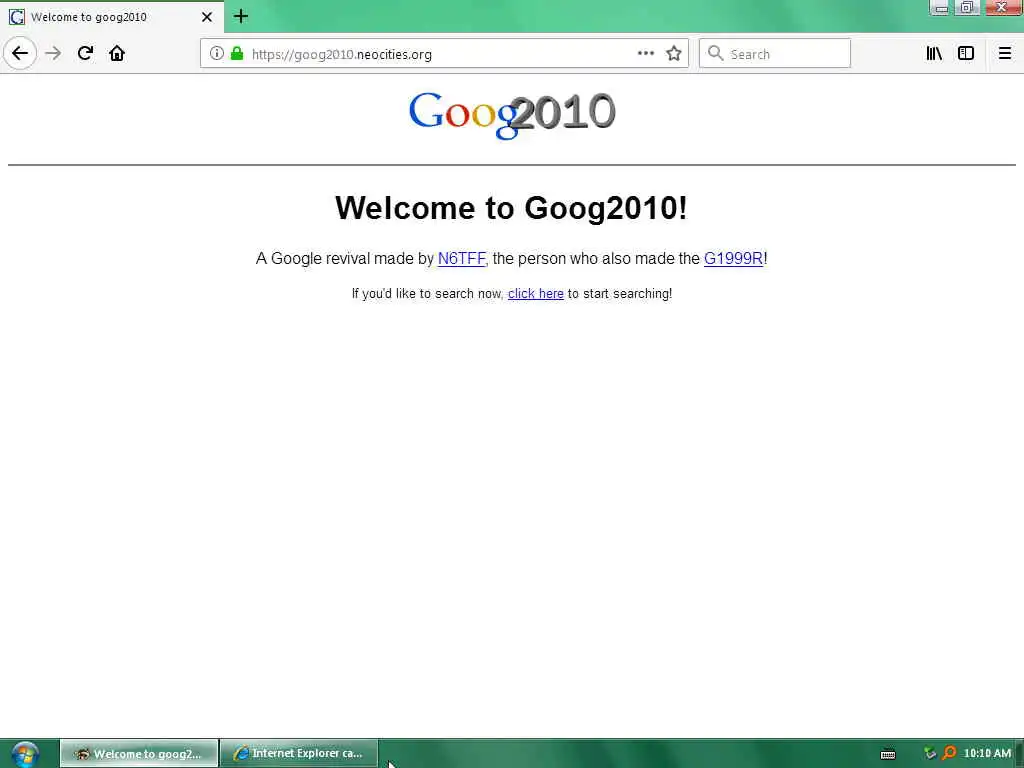
Task: Click the network status tray icon
Action: (930, 754)
